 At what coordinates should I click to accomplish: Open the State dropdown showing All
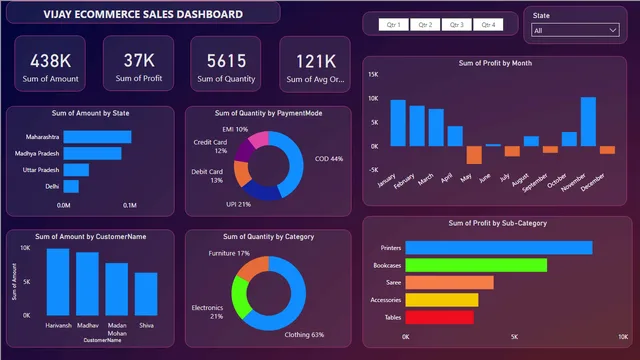coord(575,30)
